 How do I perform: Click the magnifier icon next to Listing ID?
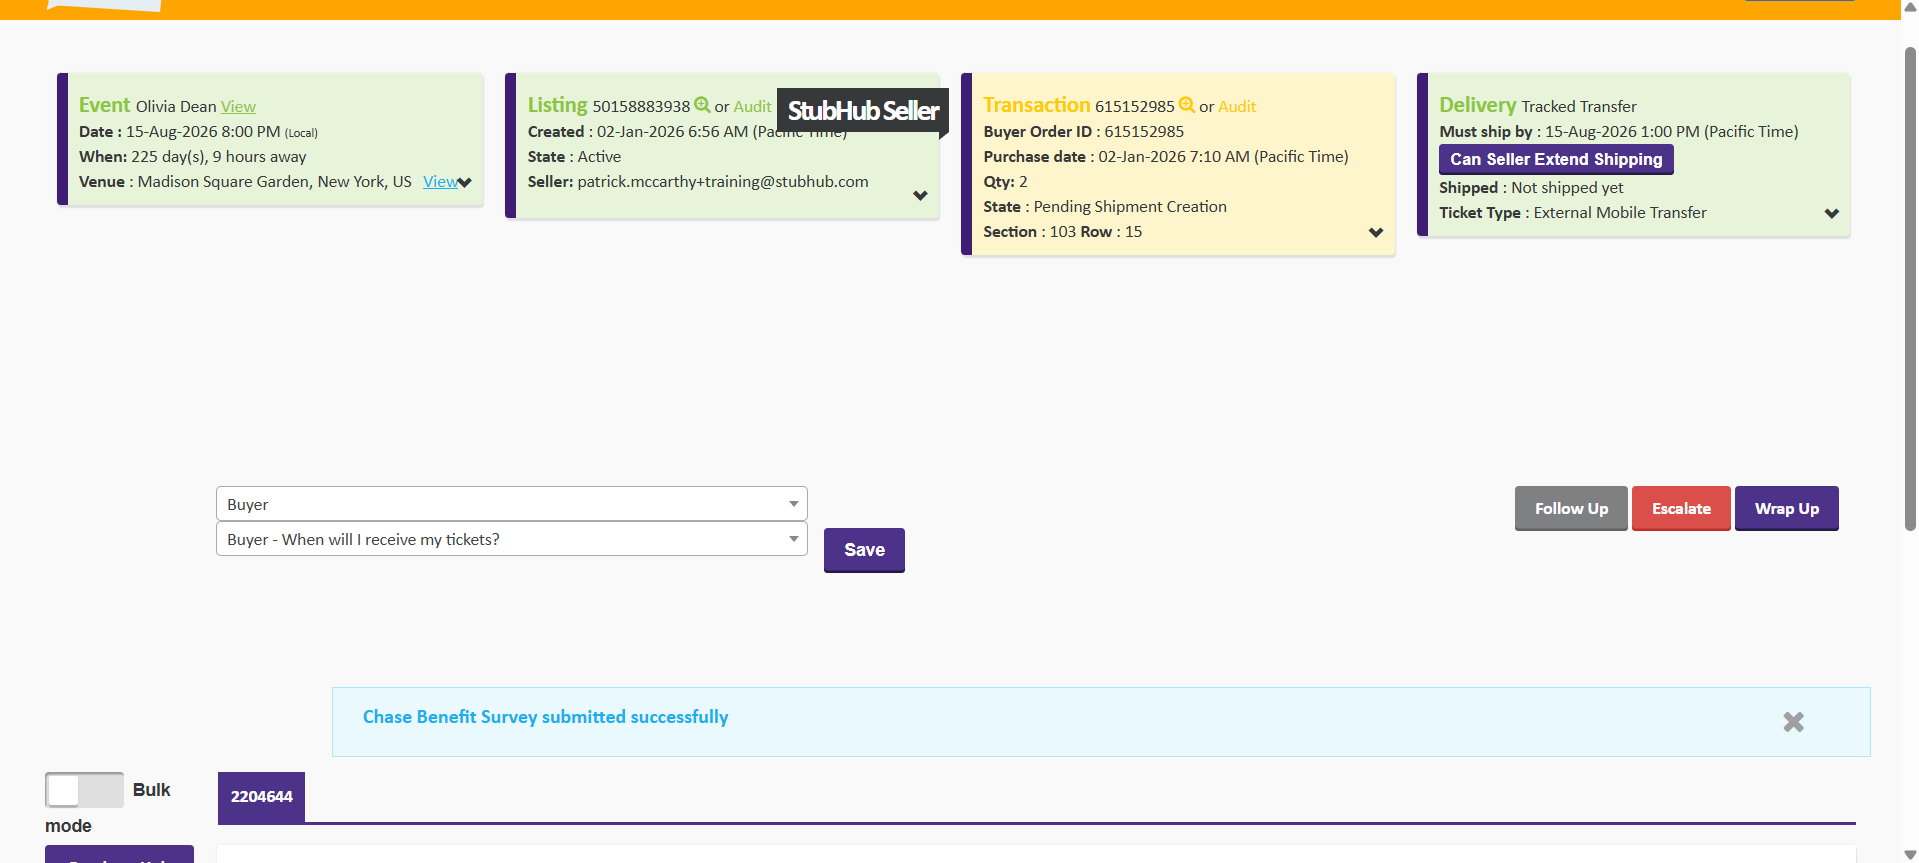coord(702,105)
